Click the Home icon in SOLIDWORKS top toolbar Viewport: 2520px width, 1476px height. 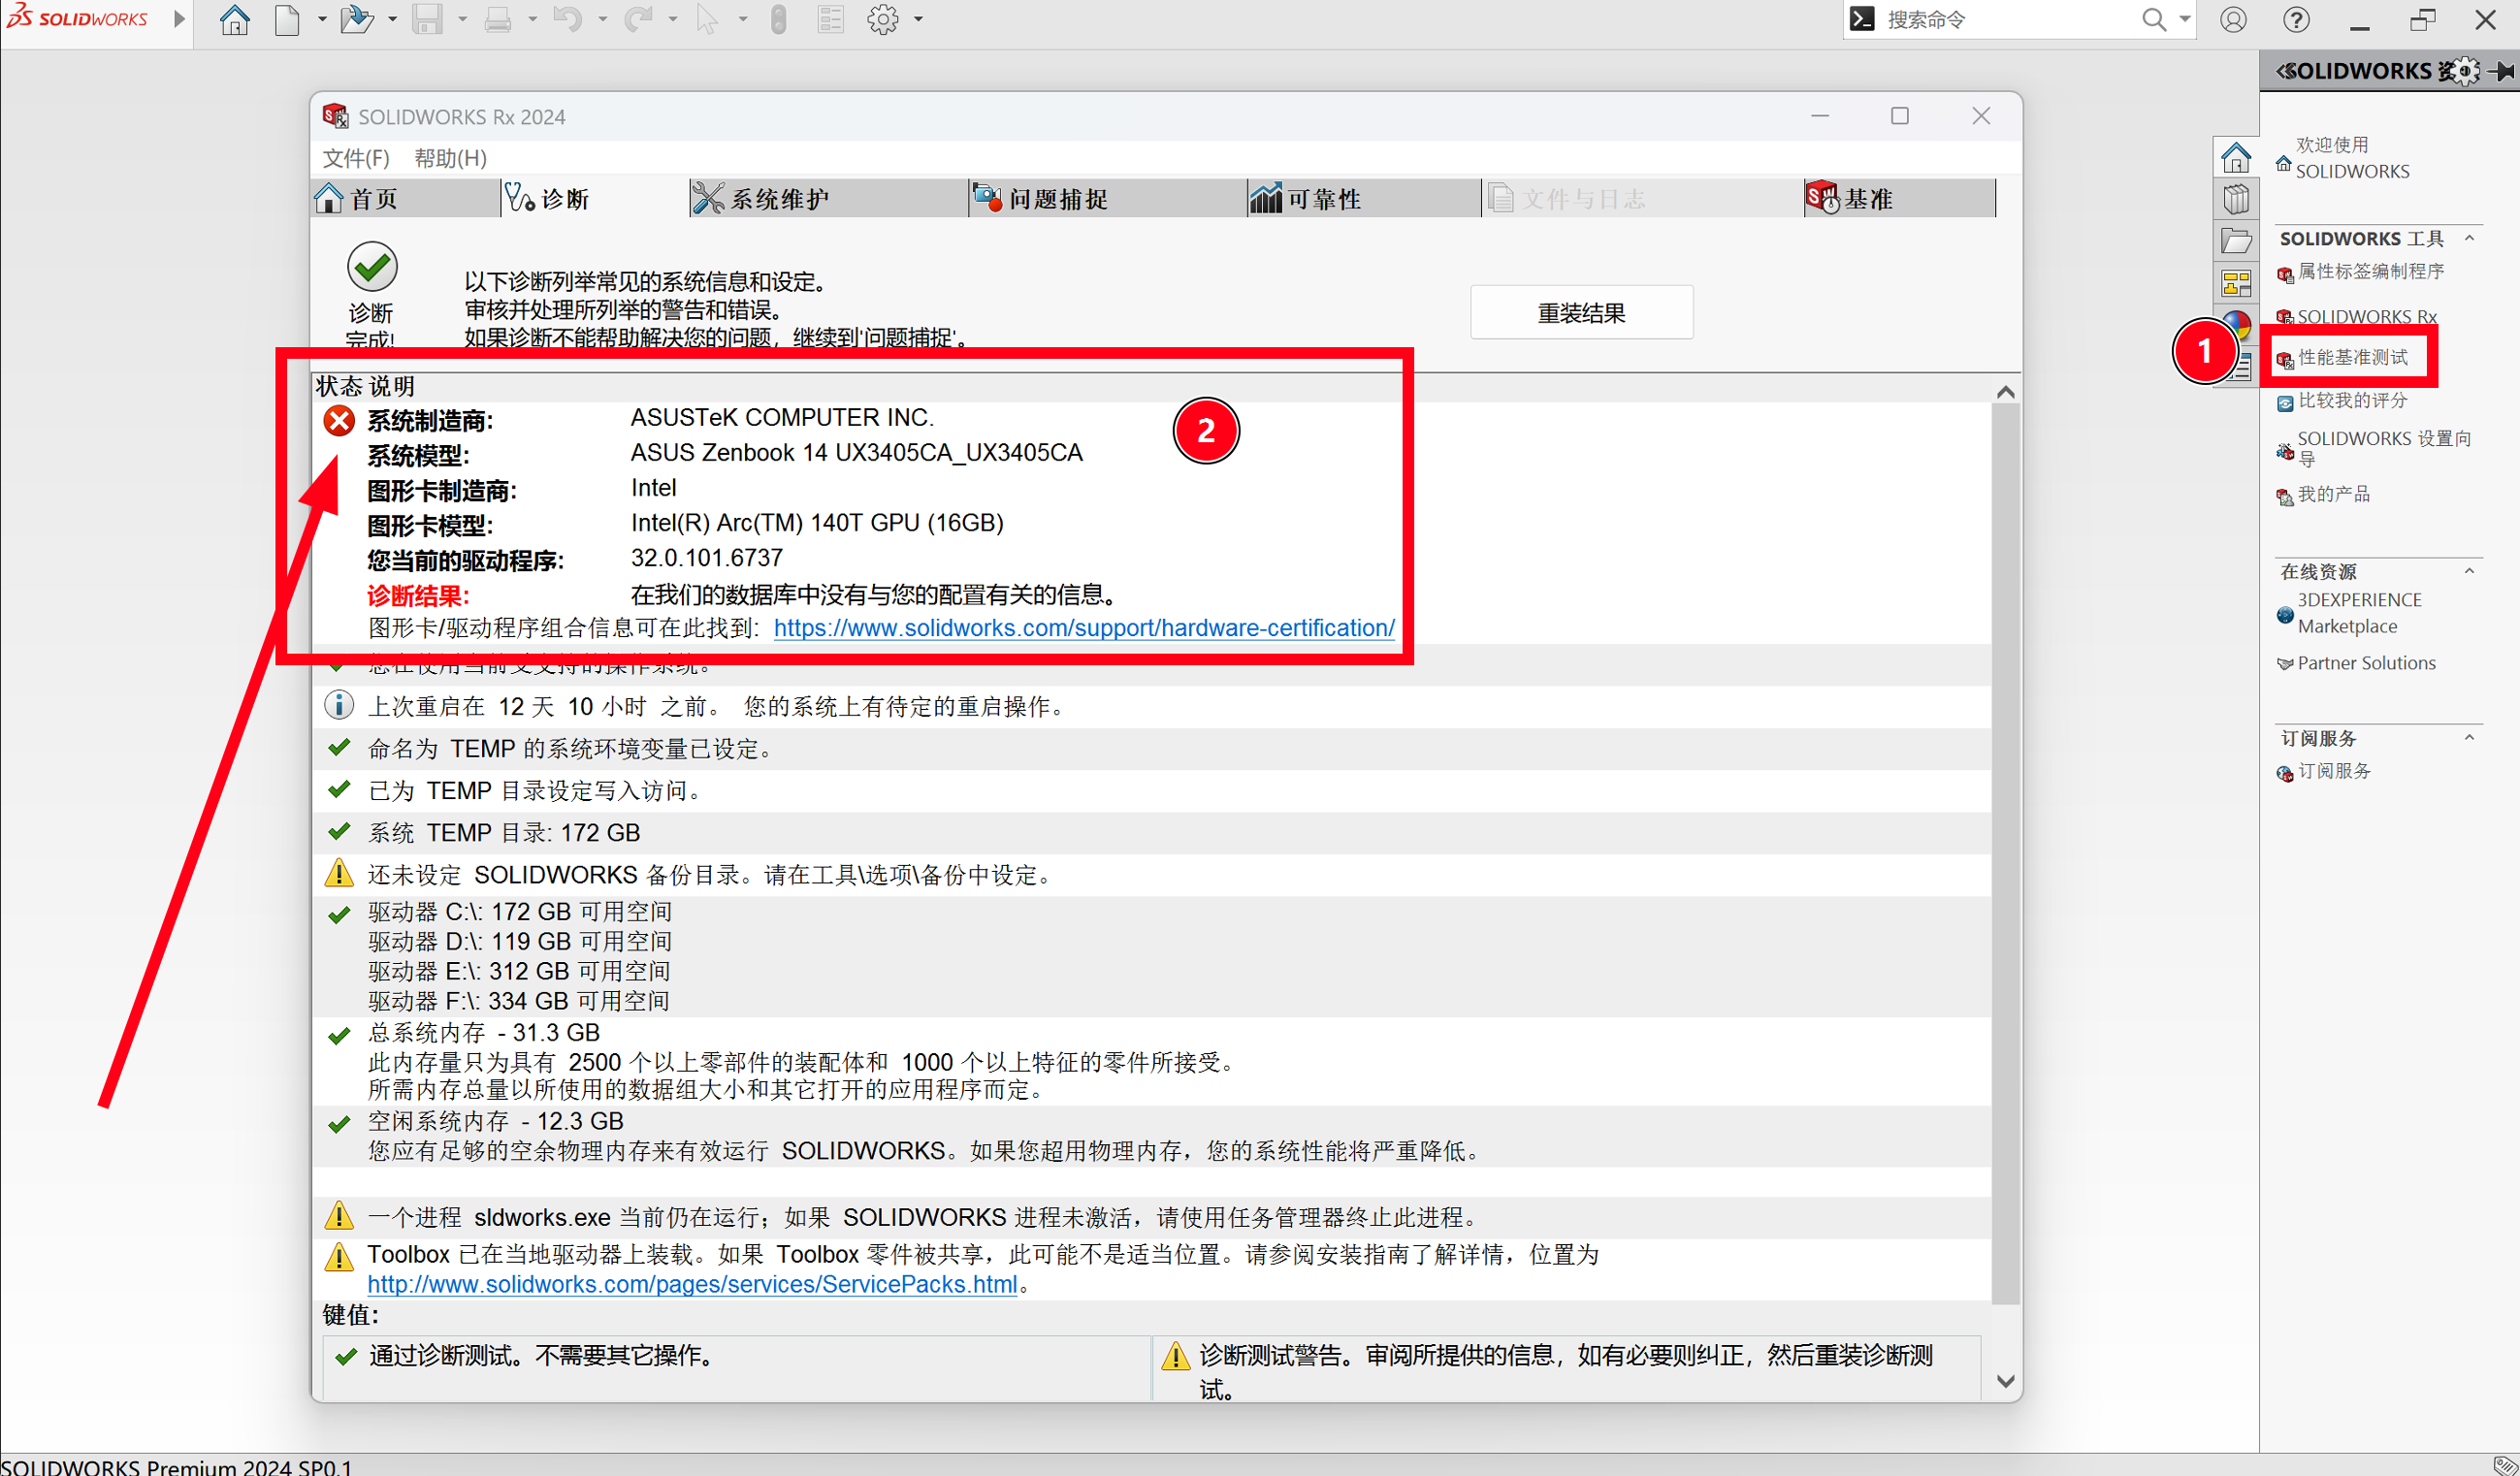[235, 20]
